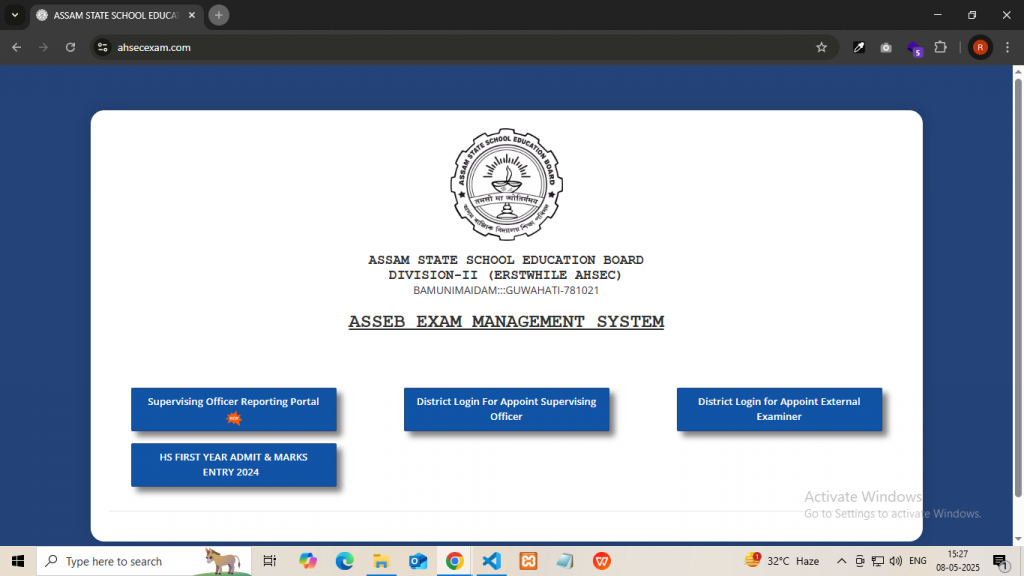Open Supervising Officer Reporting Portal
This screenshot has height=576, width=1024.
pos(234,409)
